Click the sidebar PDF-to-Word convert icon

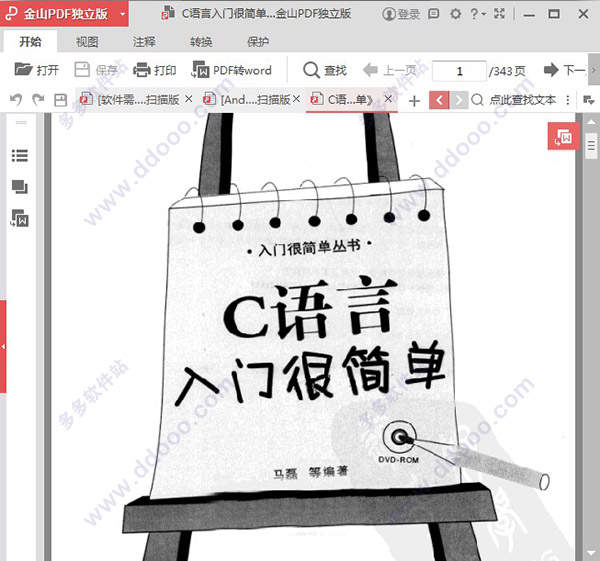point(20,218)
